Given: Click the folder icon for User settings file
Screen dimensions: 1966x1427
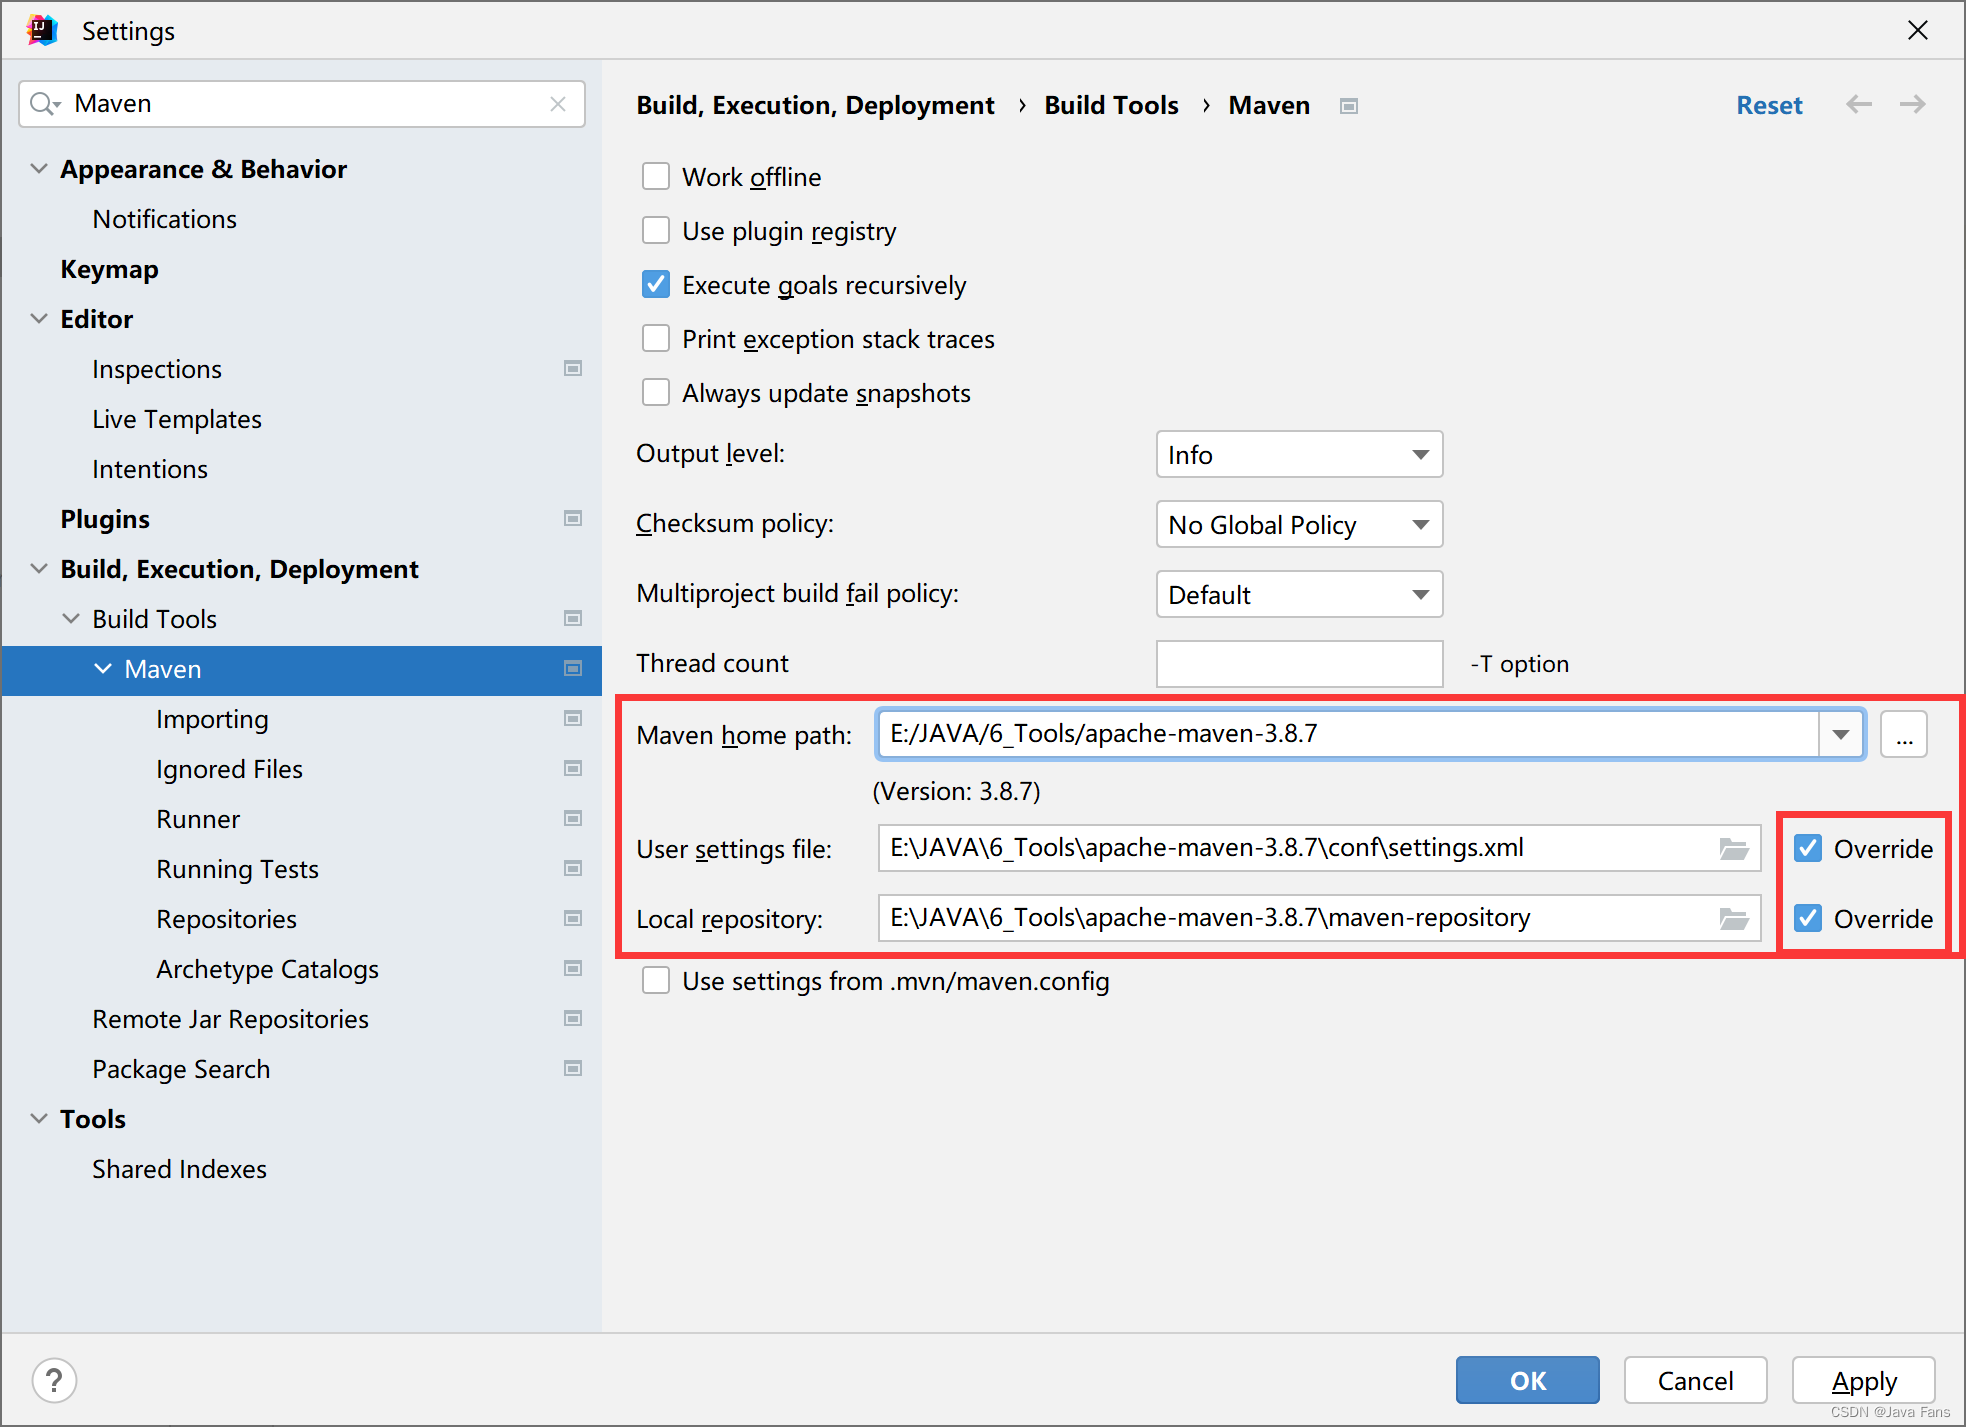Looking at the screenshot, I should (1734, 847).
